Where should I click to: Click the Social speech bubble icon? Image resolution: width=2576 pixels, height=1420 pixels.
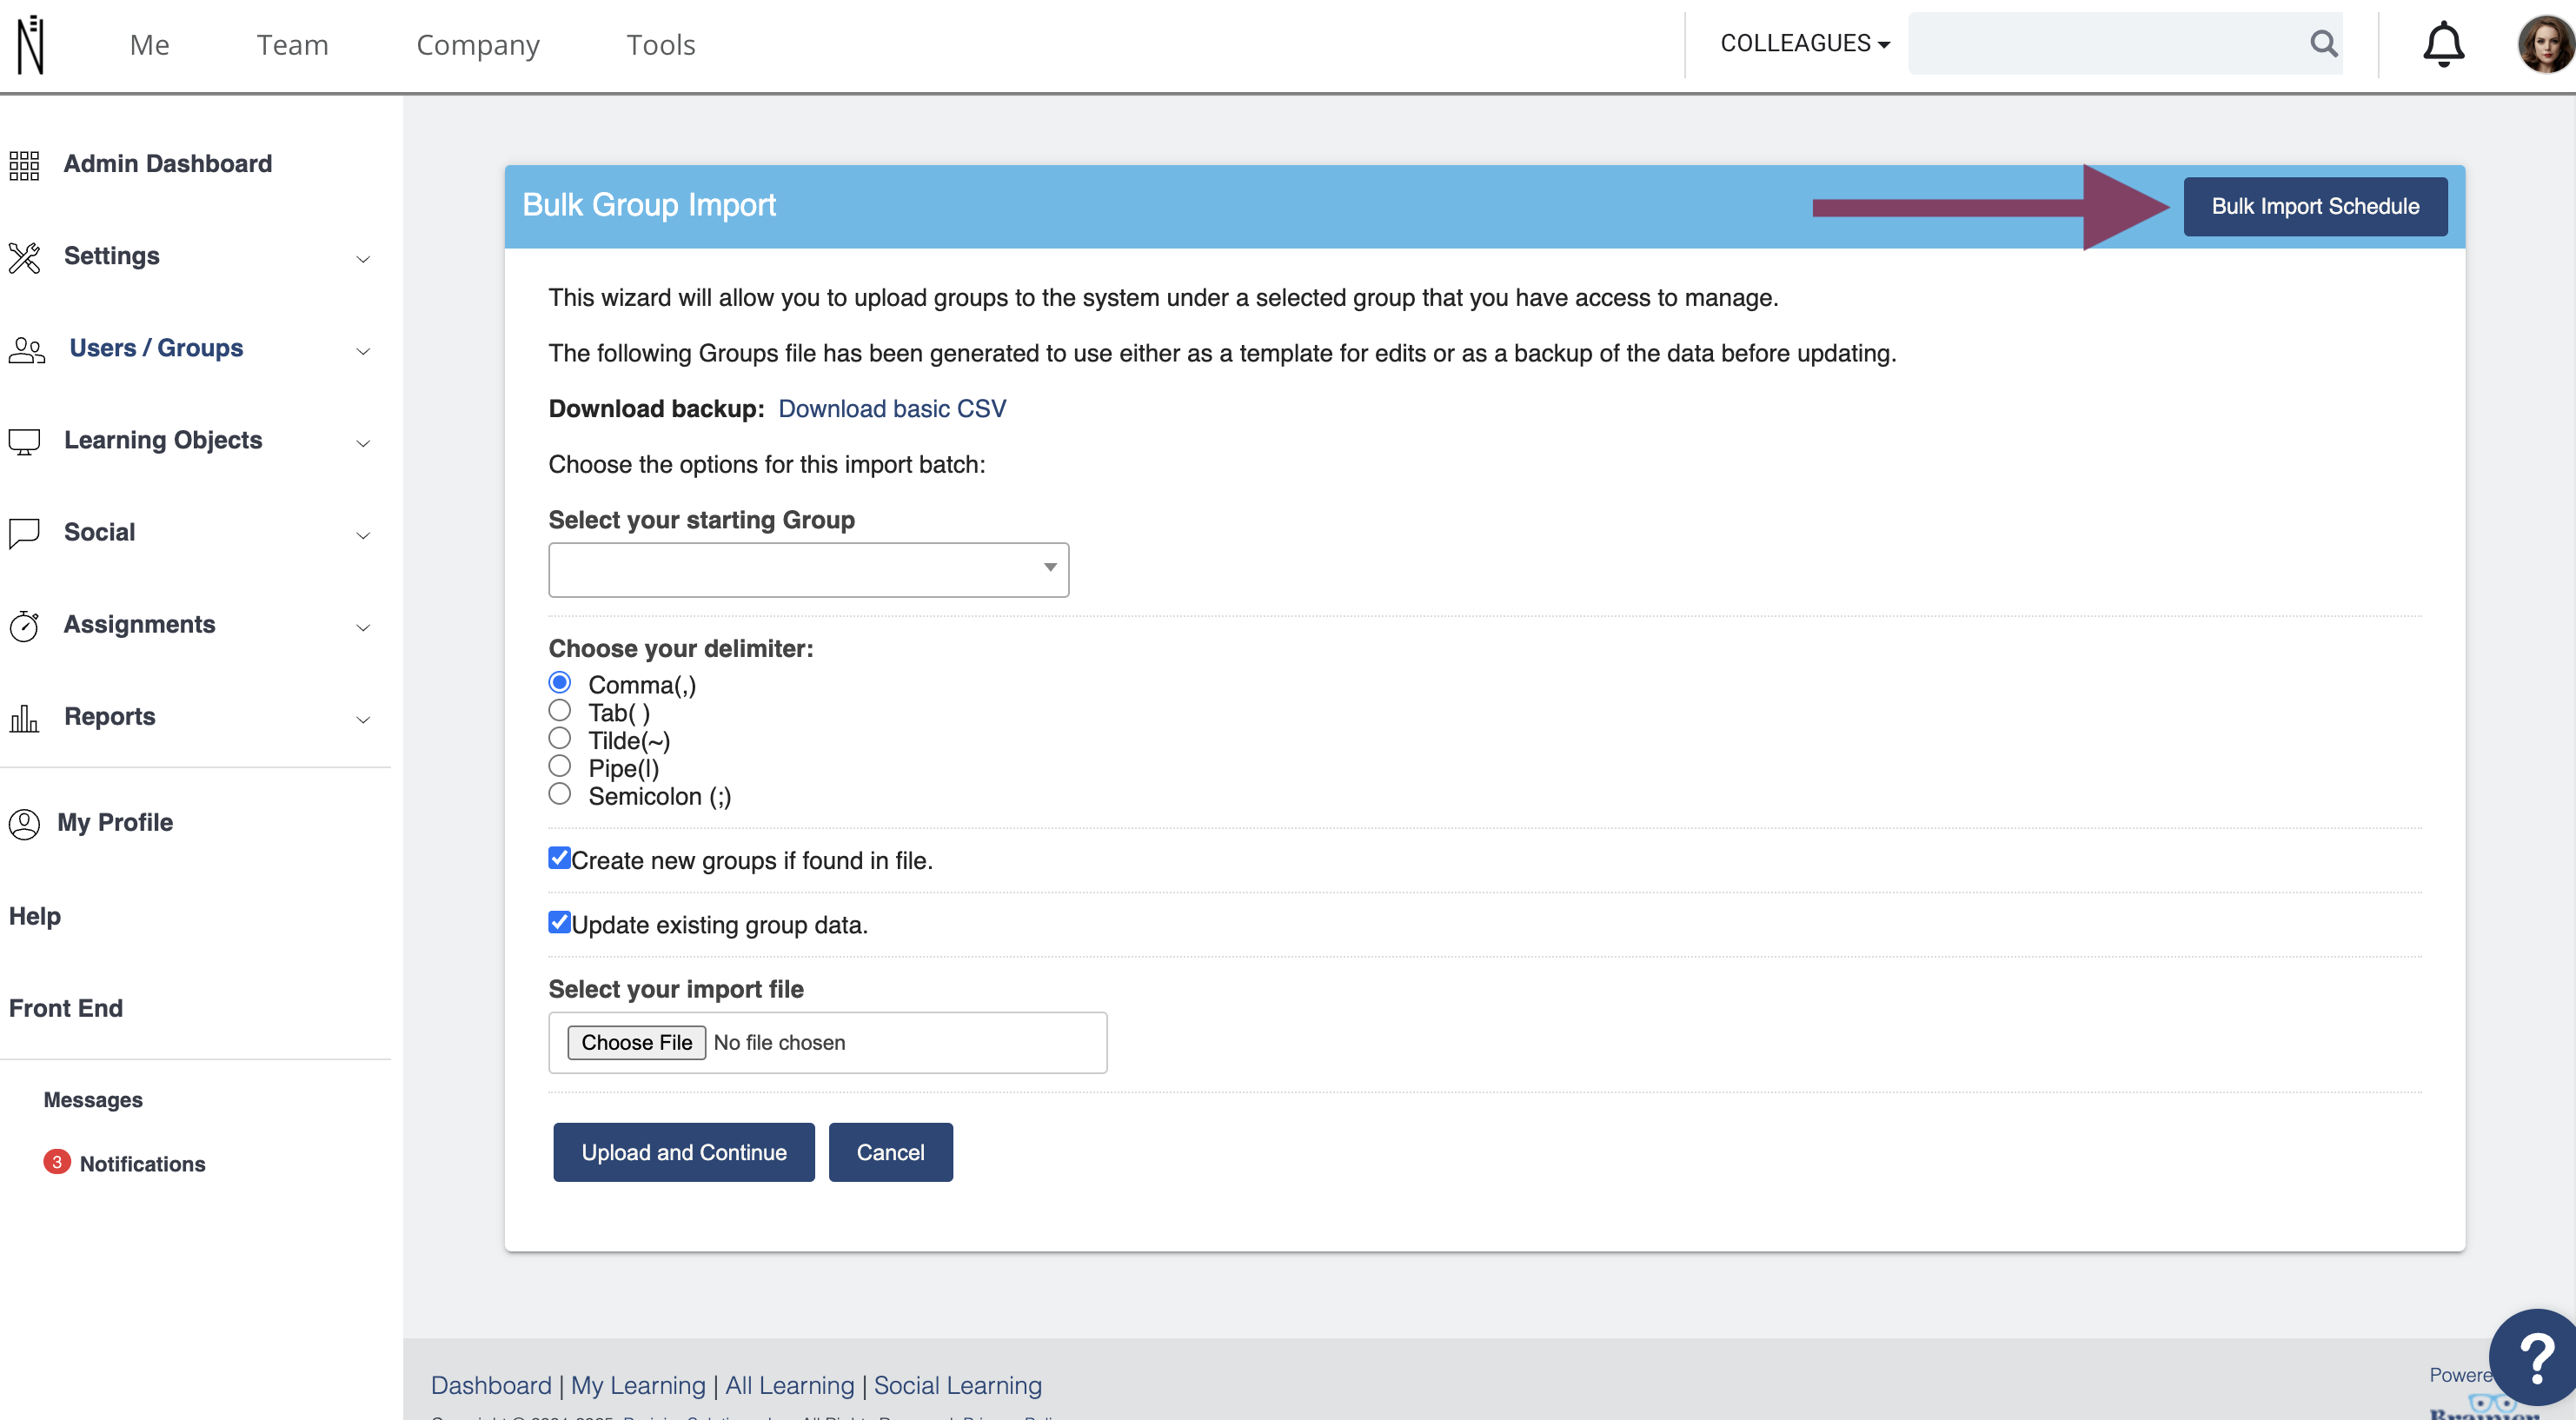(24, 533)
